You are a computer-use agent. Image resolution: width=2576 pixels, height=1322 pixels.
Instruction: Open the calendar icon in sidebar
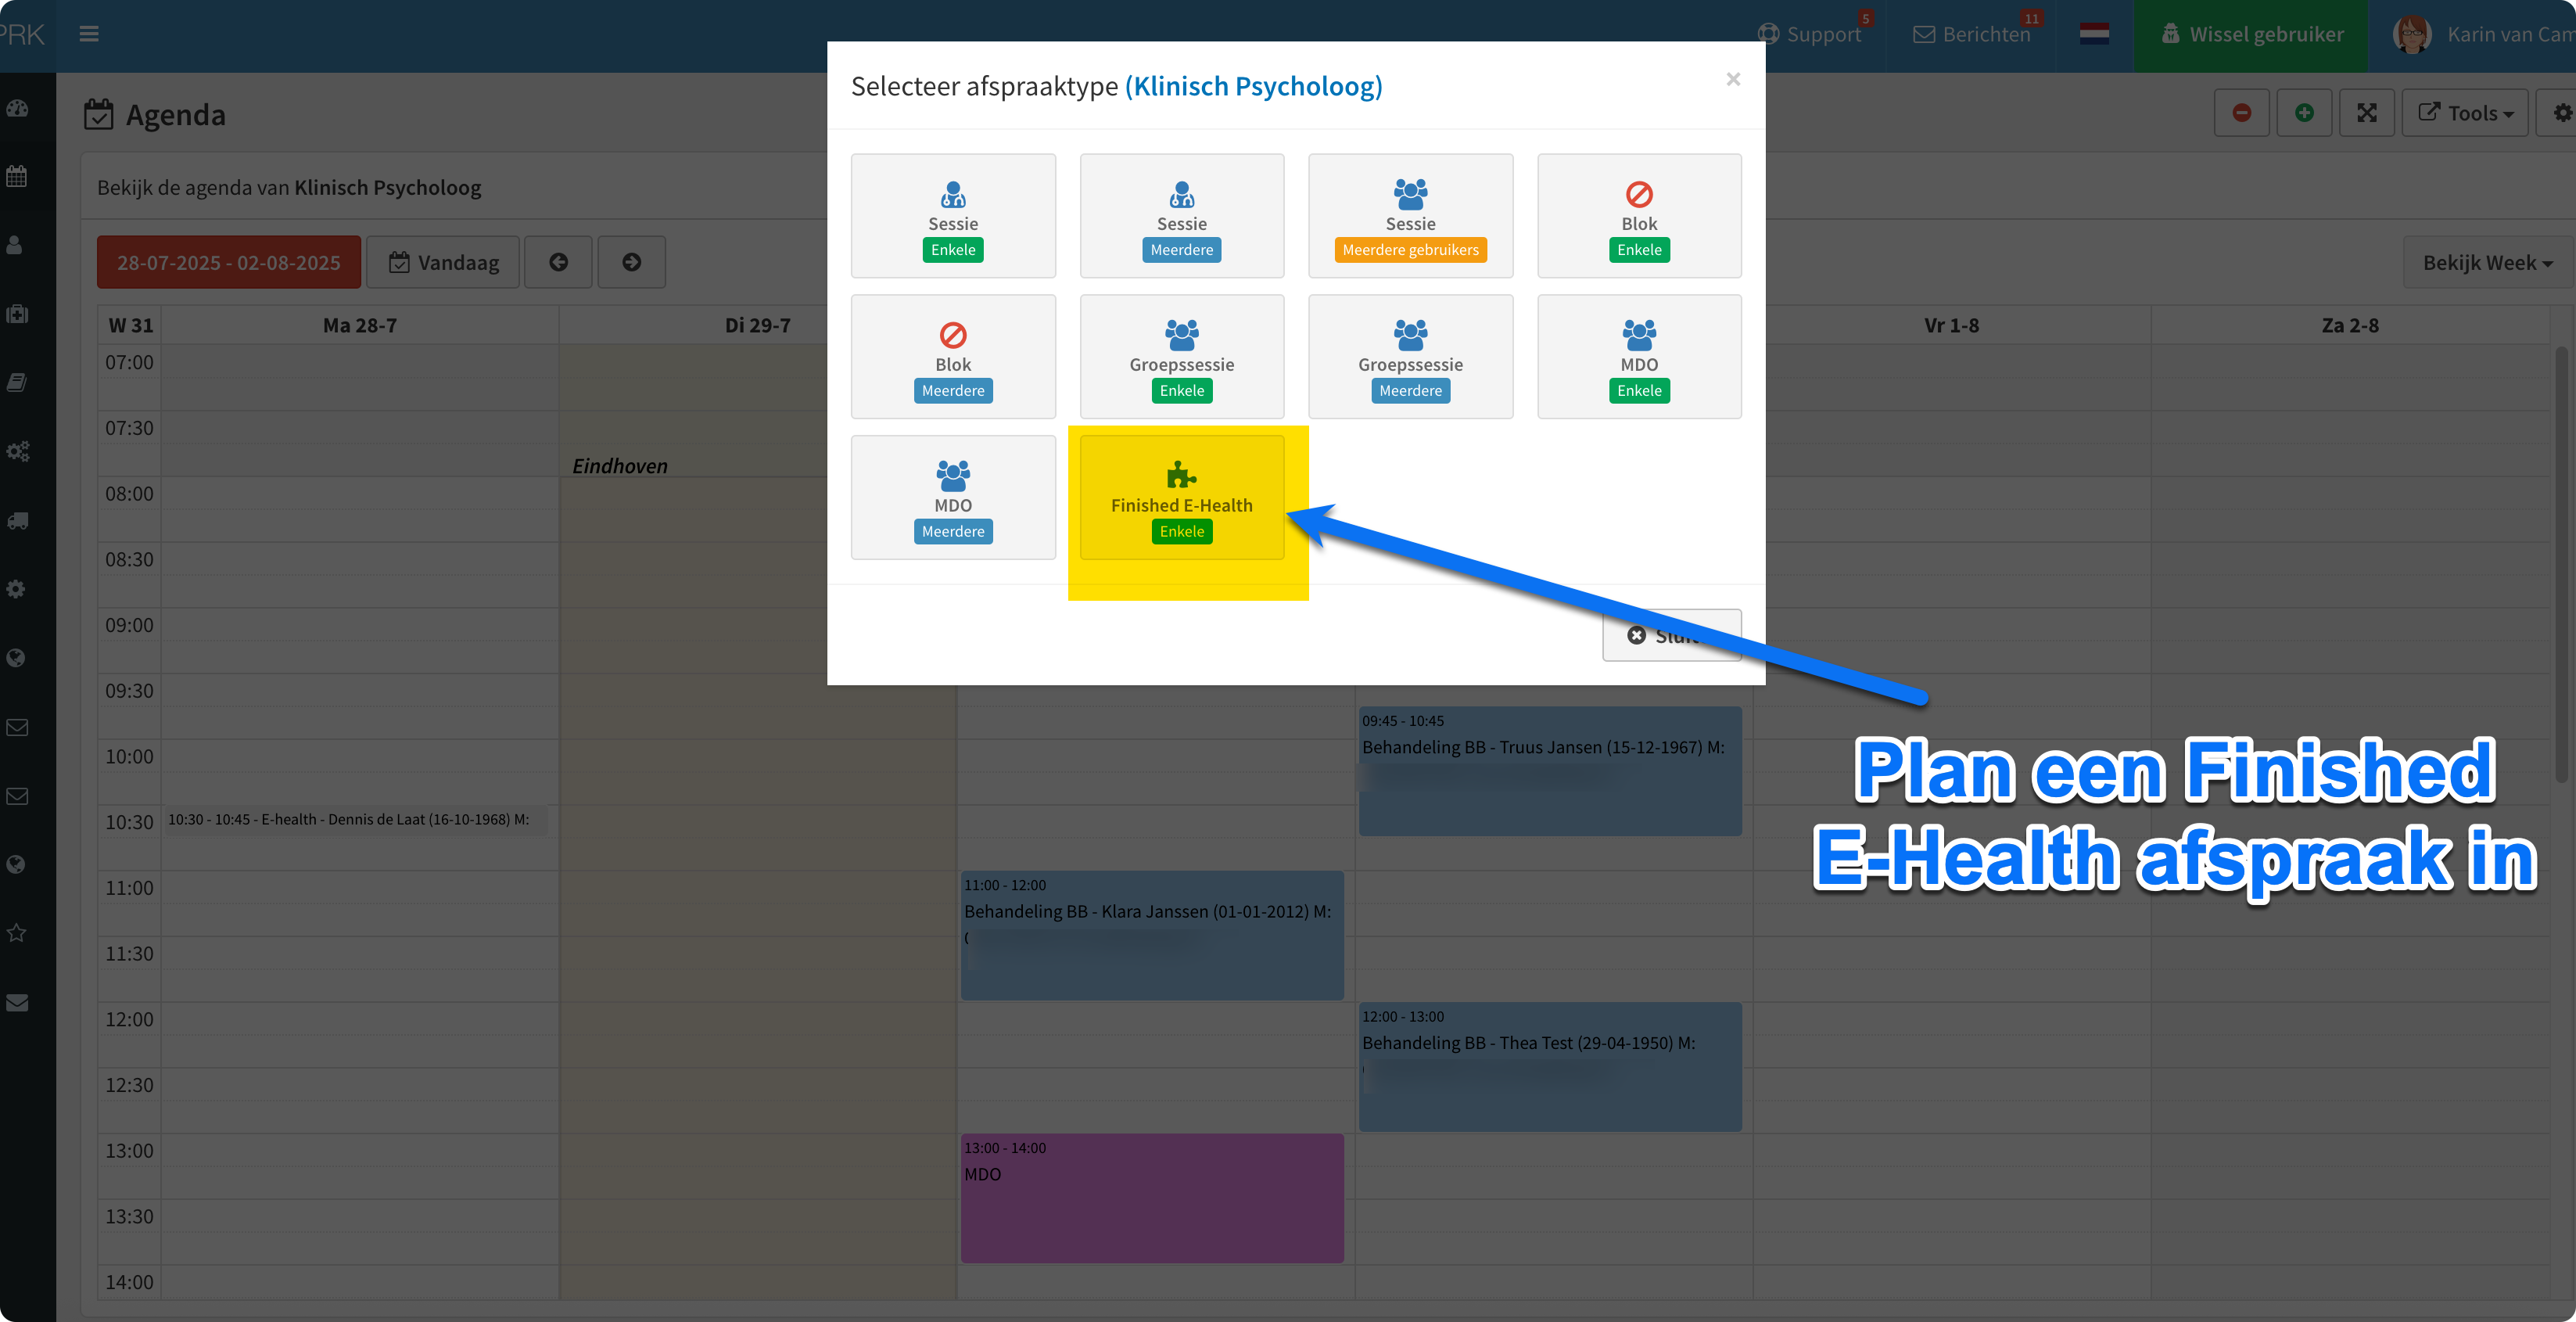[17, 177]
